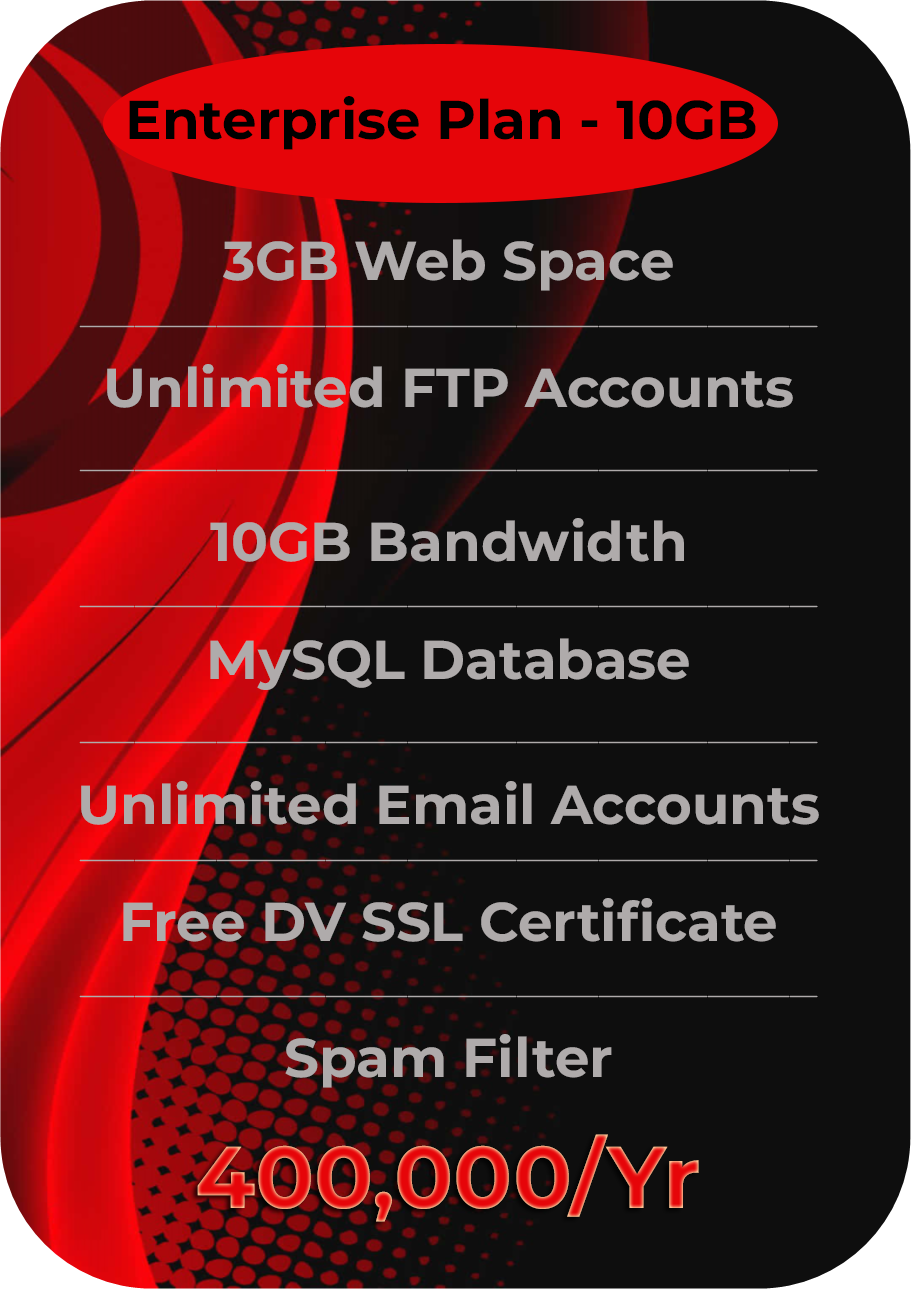The image size is (911, 1289).
Task: Click the divider line below 10GB Bandwidth
Action: [x=448, y=606]
